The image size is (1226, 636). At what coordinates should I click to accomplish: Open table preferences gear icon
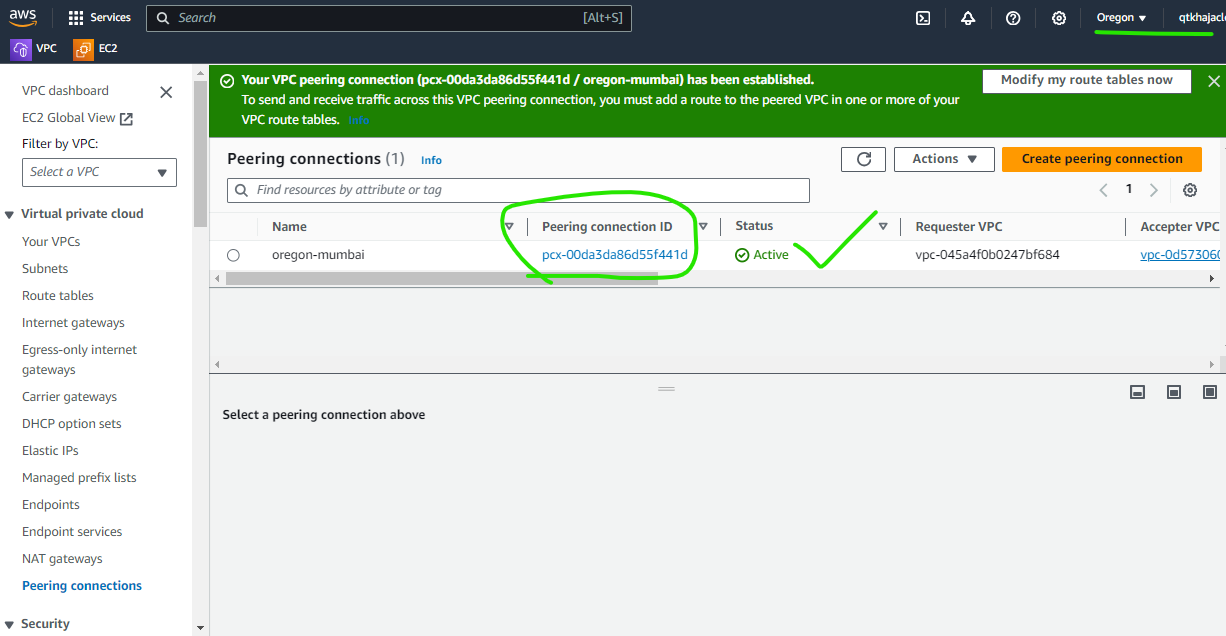coord(1190,190)
